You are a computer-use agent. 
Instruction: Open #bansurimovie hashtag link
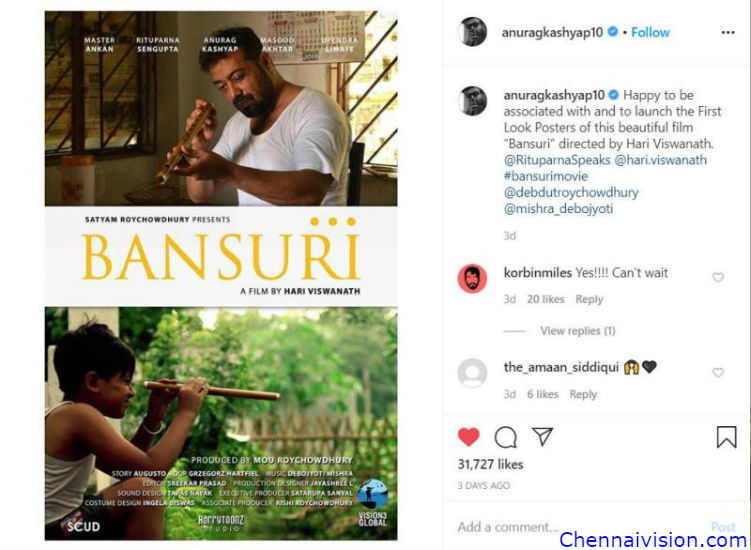coord(546,176)
